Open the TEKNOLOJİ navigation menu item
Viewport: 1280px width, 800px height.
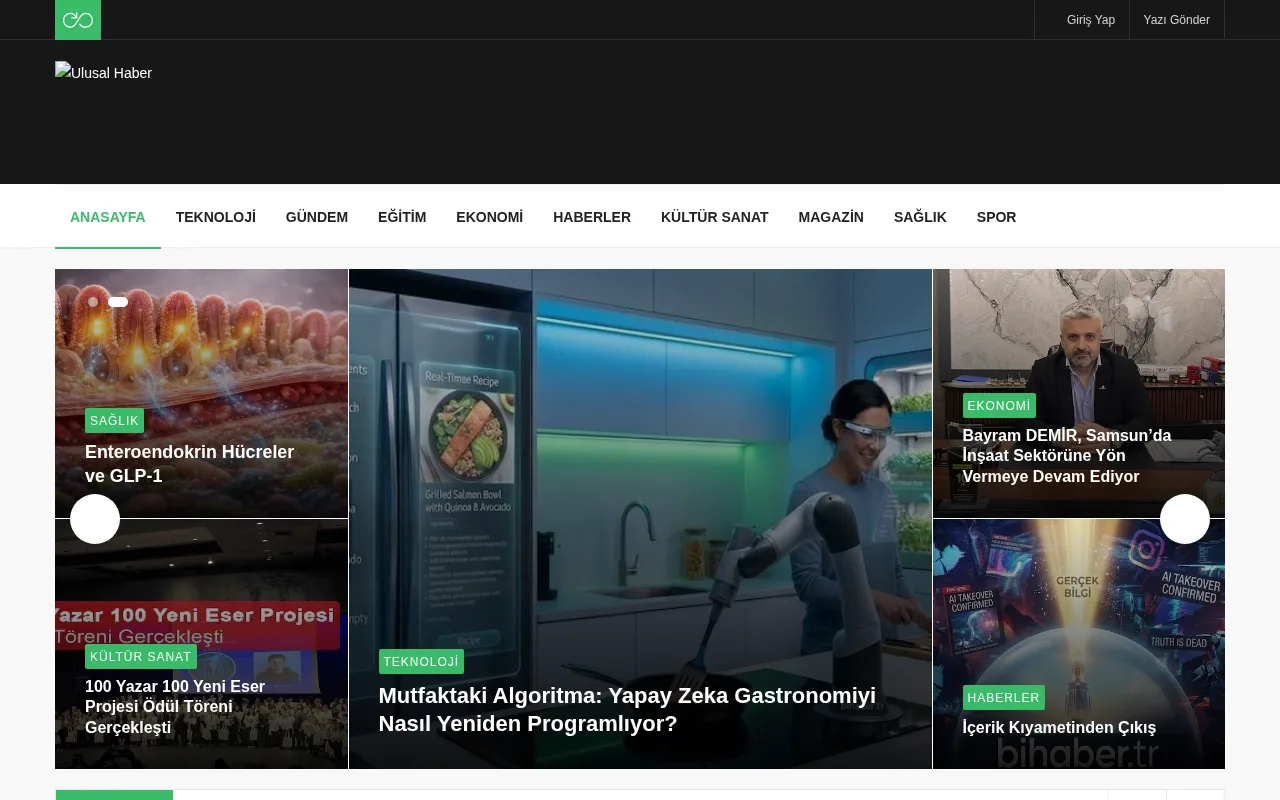215,217
